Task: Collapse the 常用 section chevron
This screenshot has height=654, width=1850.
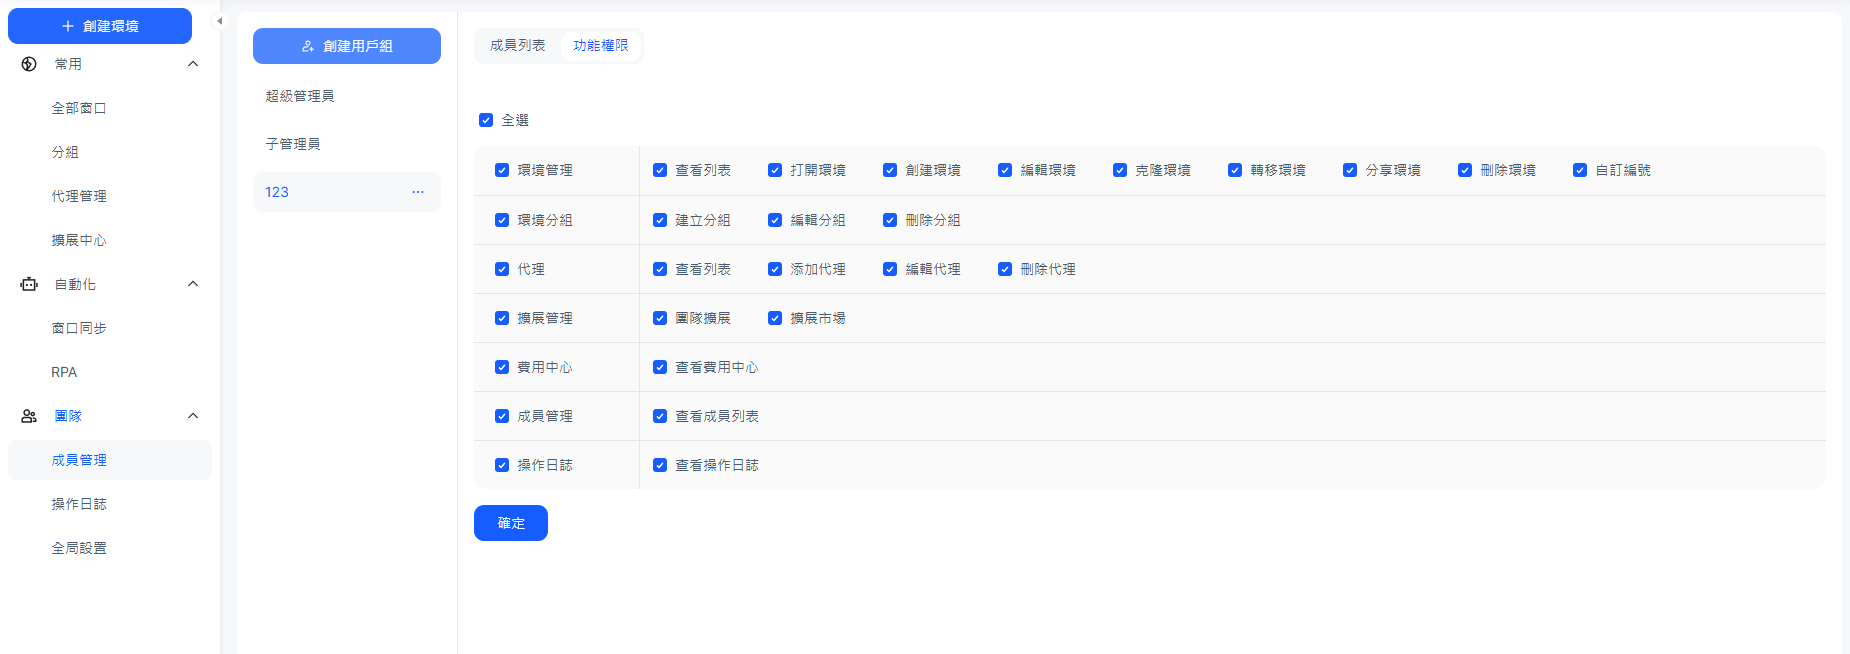Action: tap(193, 64)
